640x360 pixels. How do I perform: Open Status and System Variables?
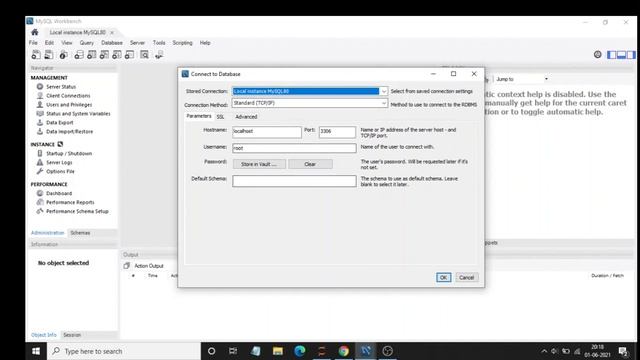coord(78,113)
